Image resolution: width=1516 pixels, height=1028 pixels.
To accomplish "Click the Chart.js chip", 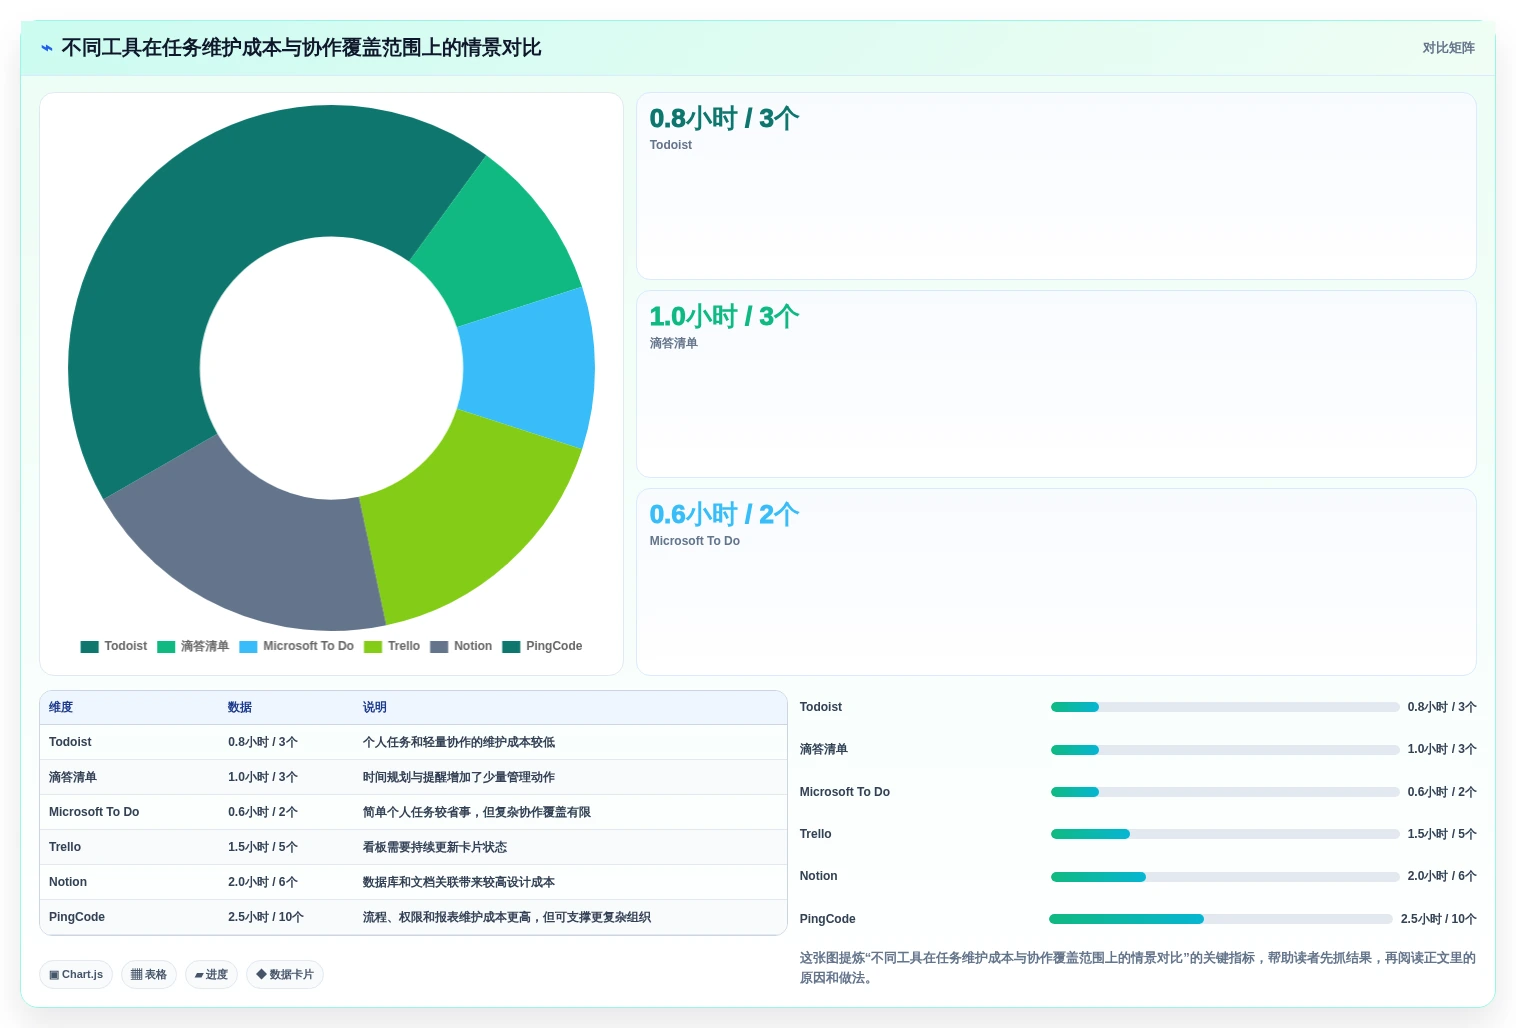I will (x=76, y=974).
